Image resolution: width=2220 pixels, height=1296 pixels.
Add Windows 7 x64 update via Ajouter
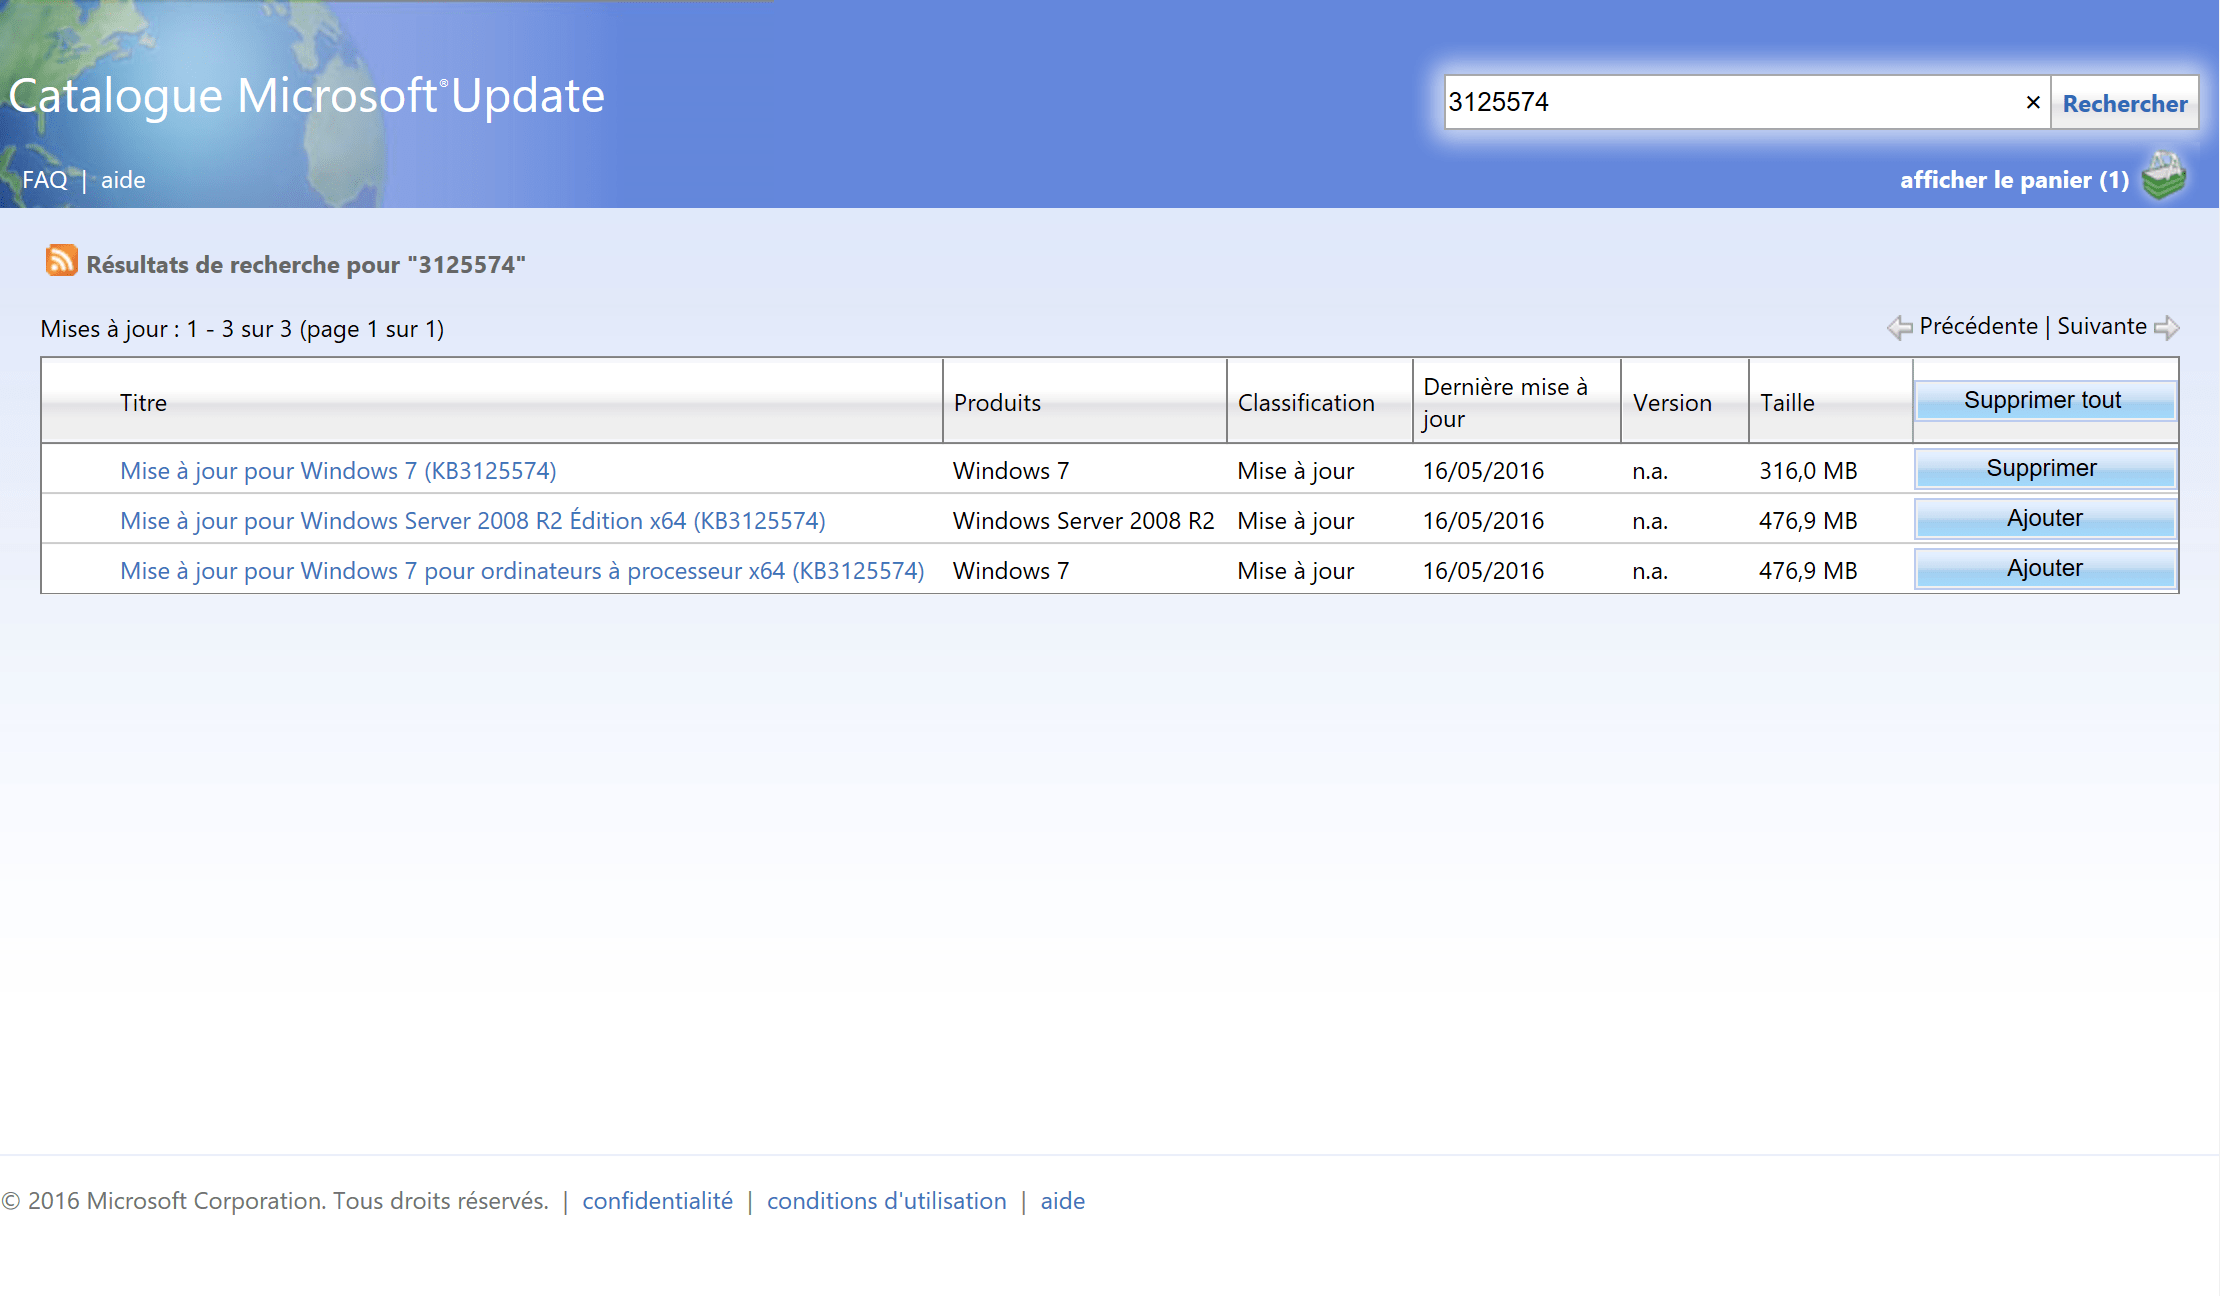(x=2044, y=568)
